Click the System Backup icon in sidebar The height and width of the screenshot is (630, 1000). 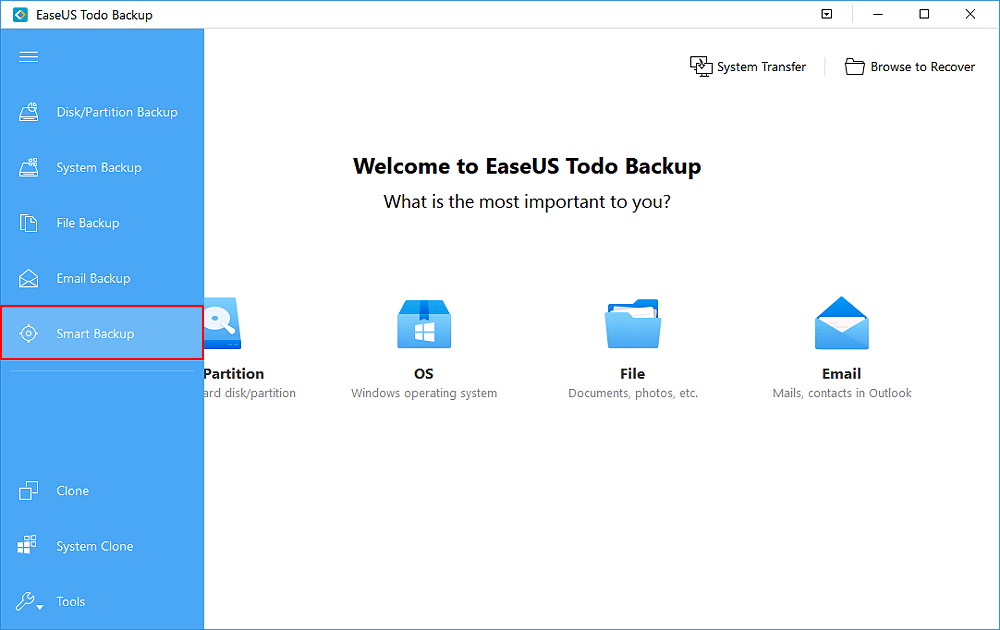point(28,168)
